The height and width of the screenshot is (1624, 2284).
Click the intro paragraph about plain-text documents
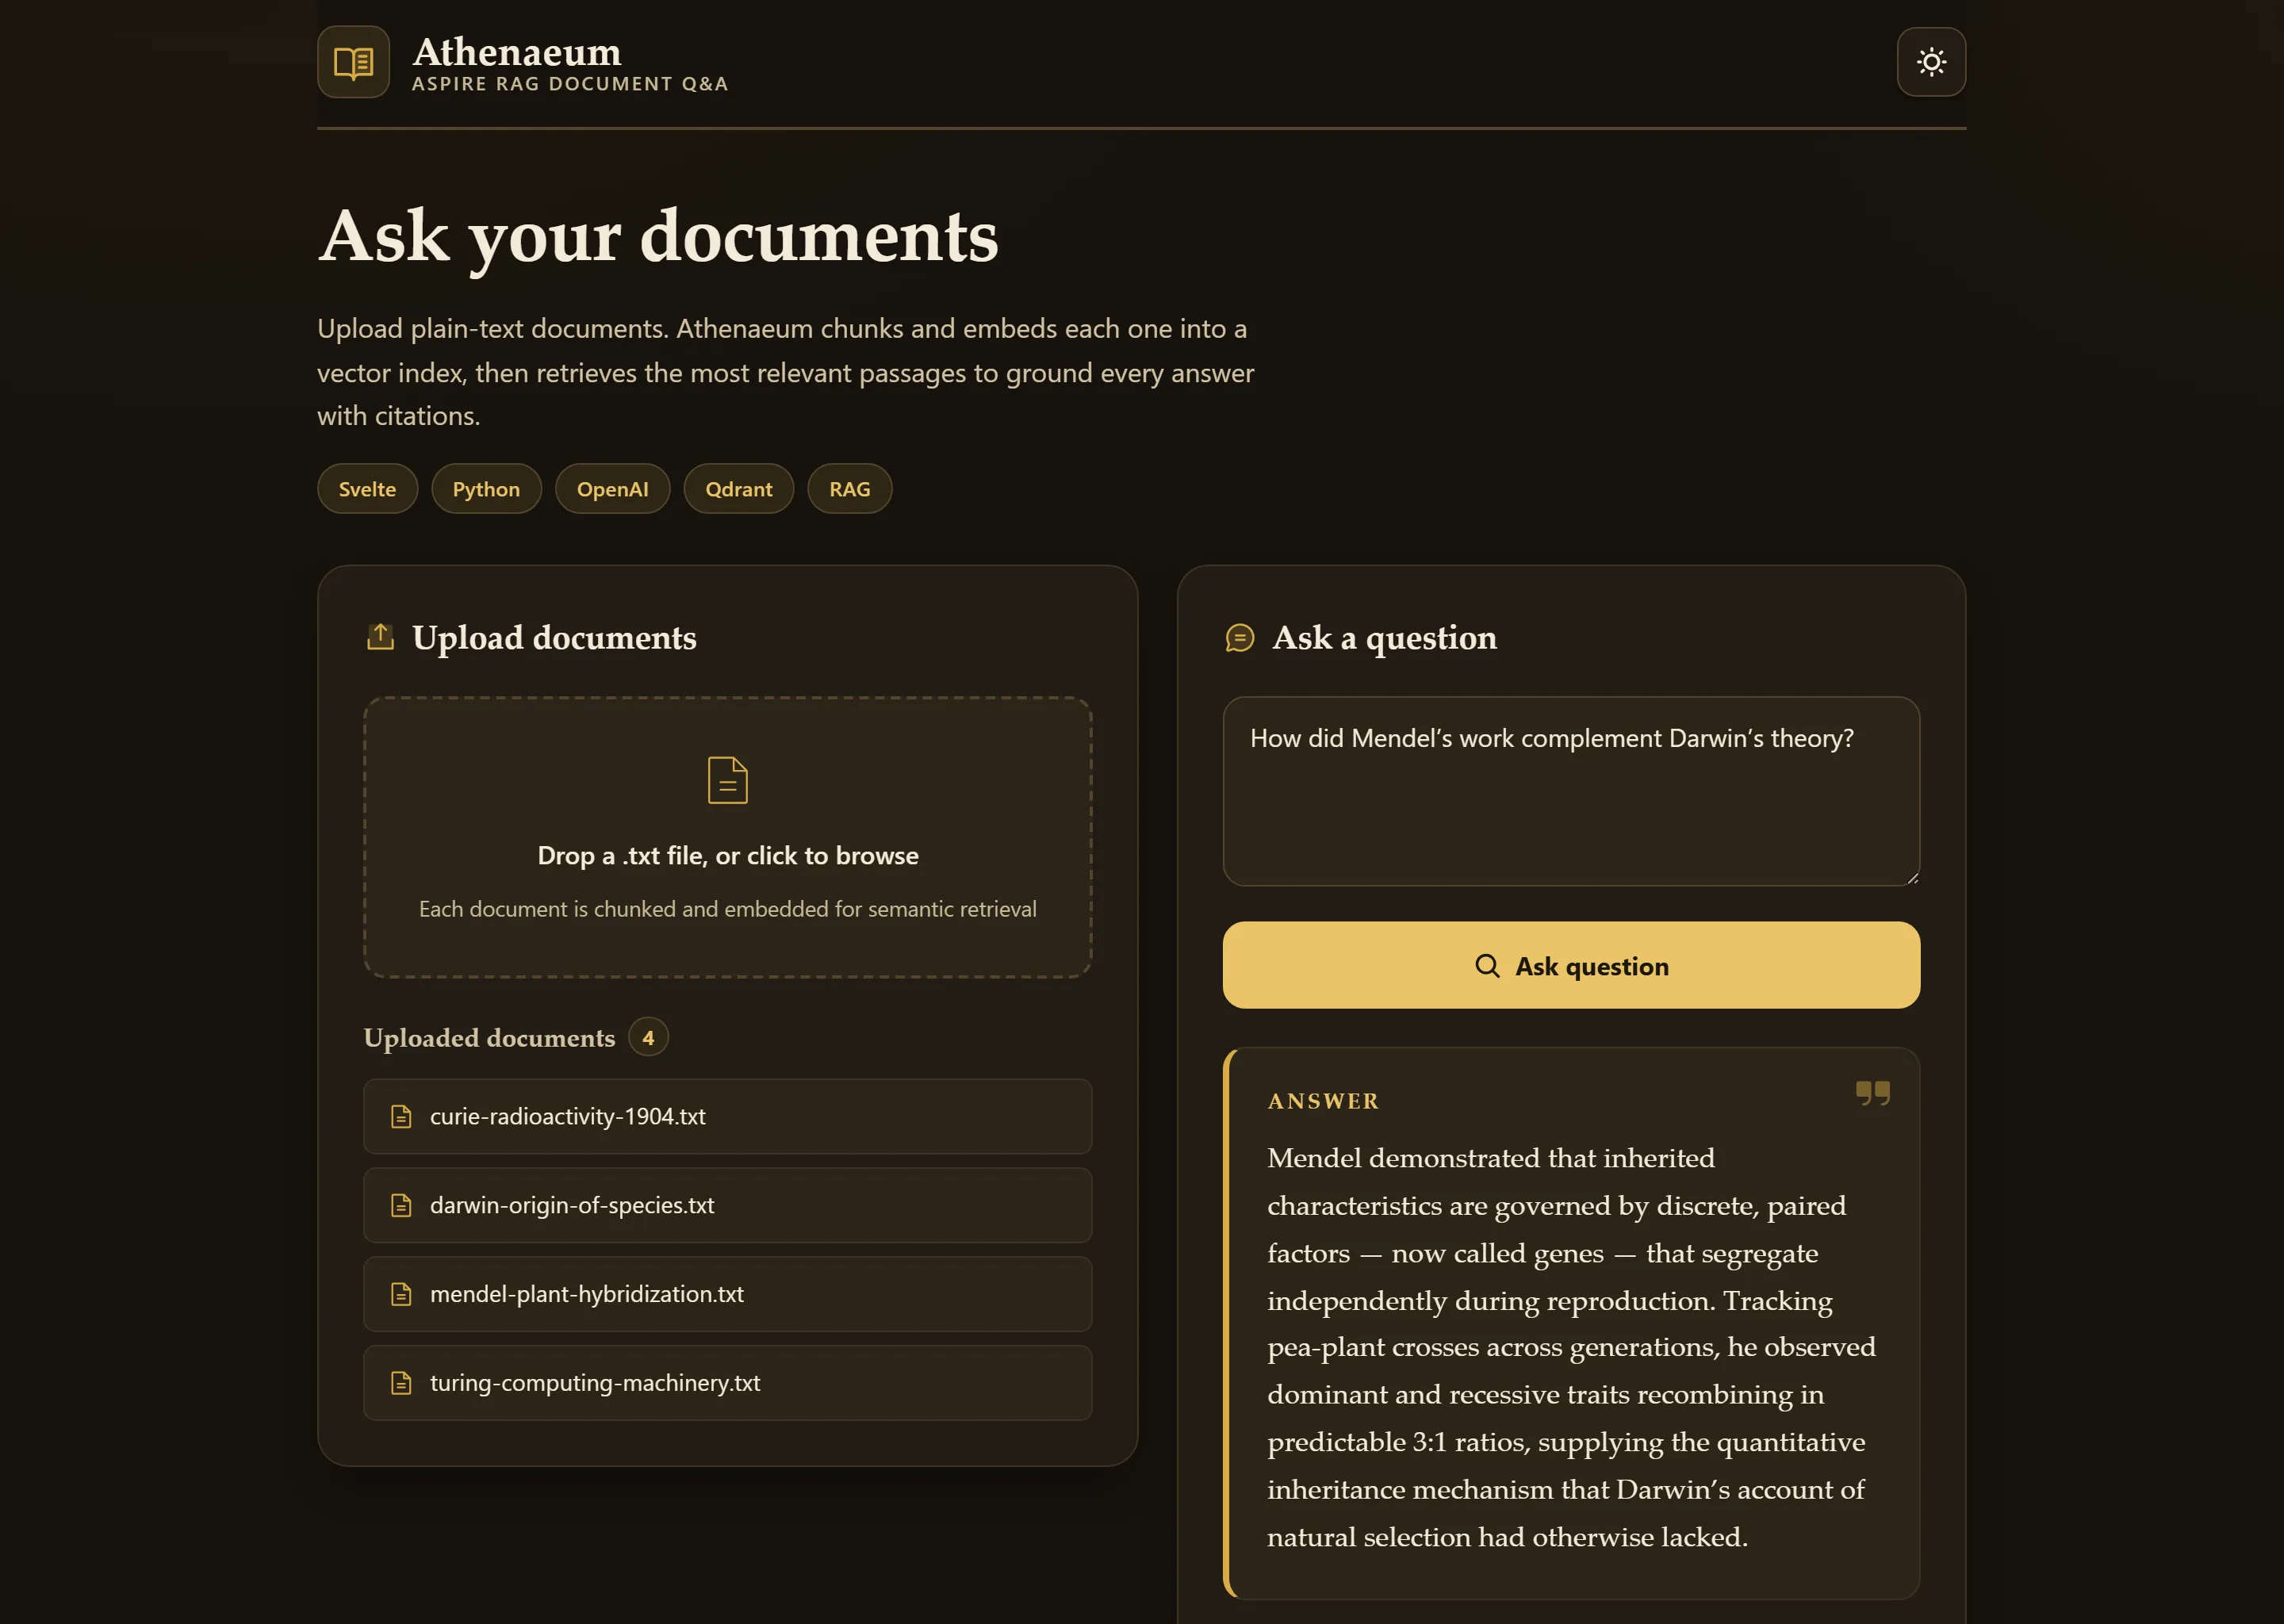[785, 372]
